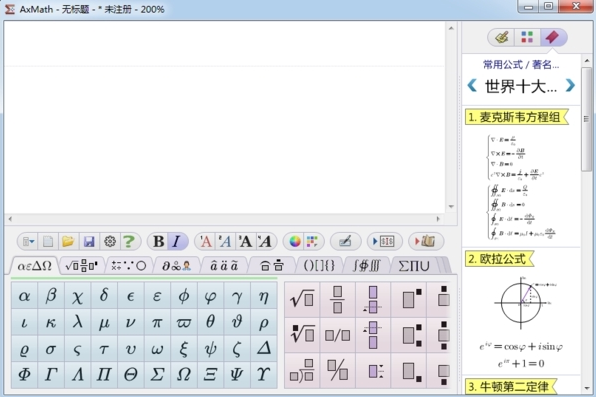This screenshot has height=397, width=596.
Task: Open settings via the gear icon
Action: click(110, 241)
